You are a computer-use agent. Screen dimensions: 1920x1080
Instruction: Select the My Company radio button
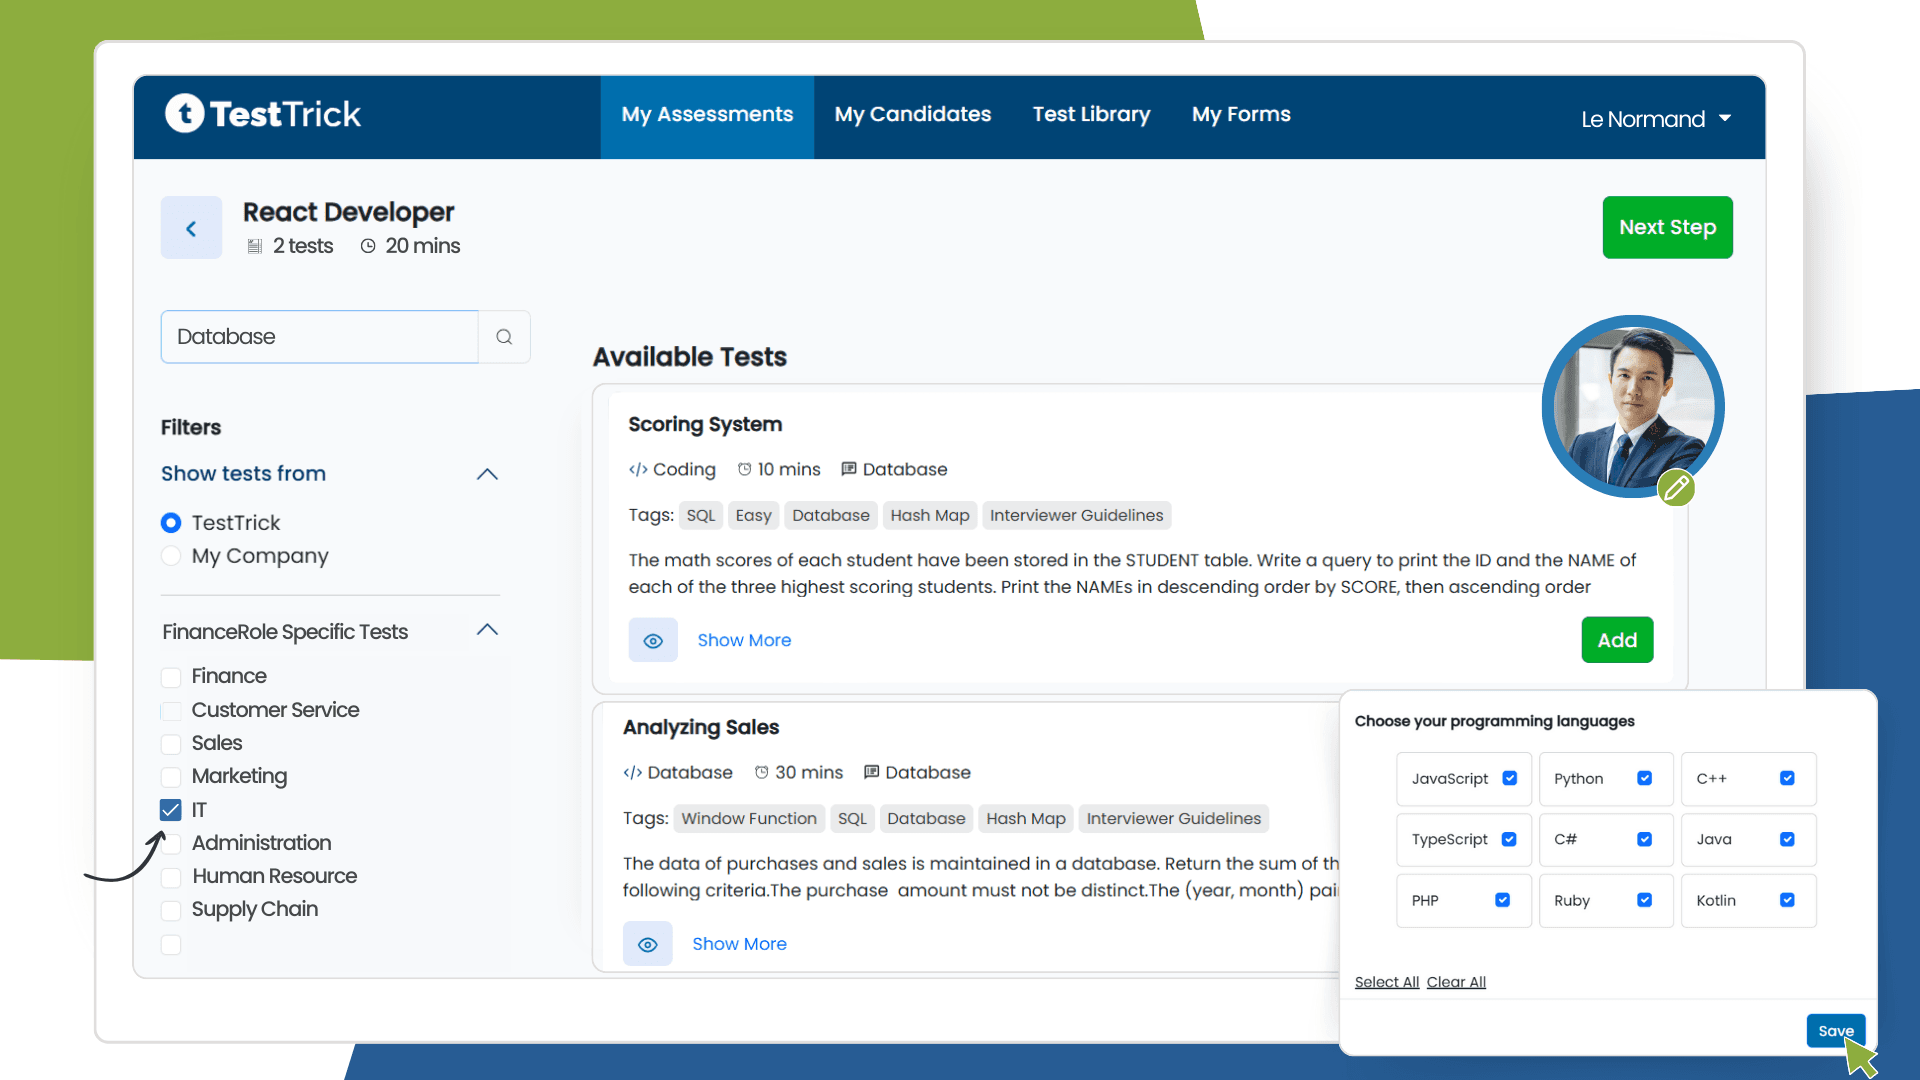[x=171, y=556]
